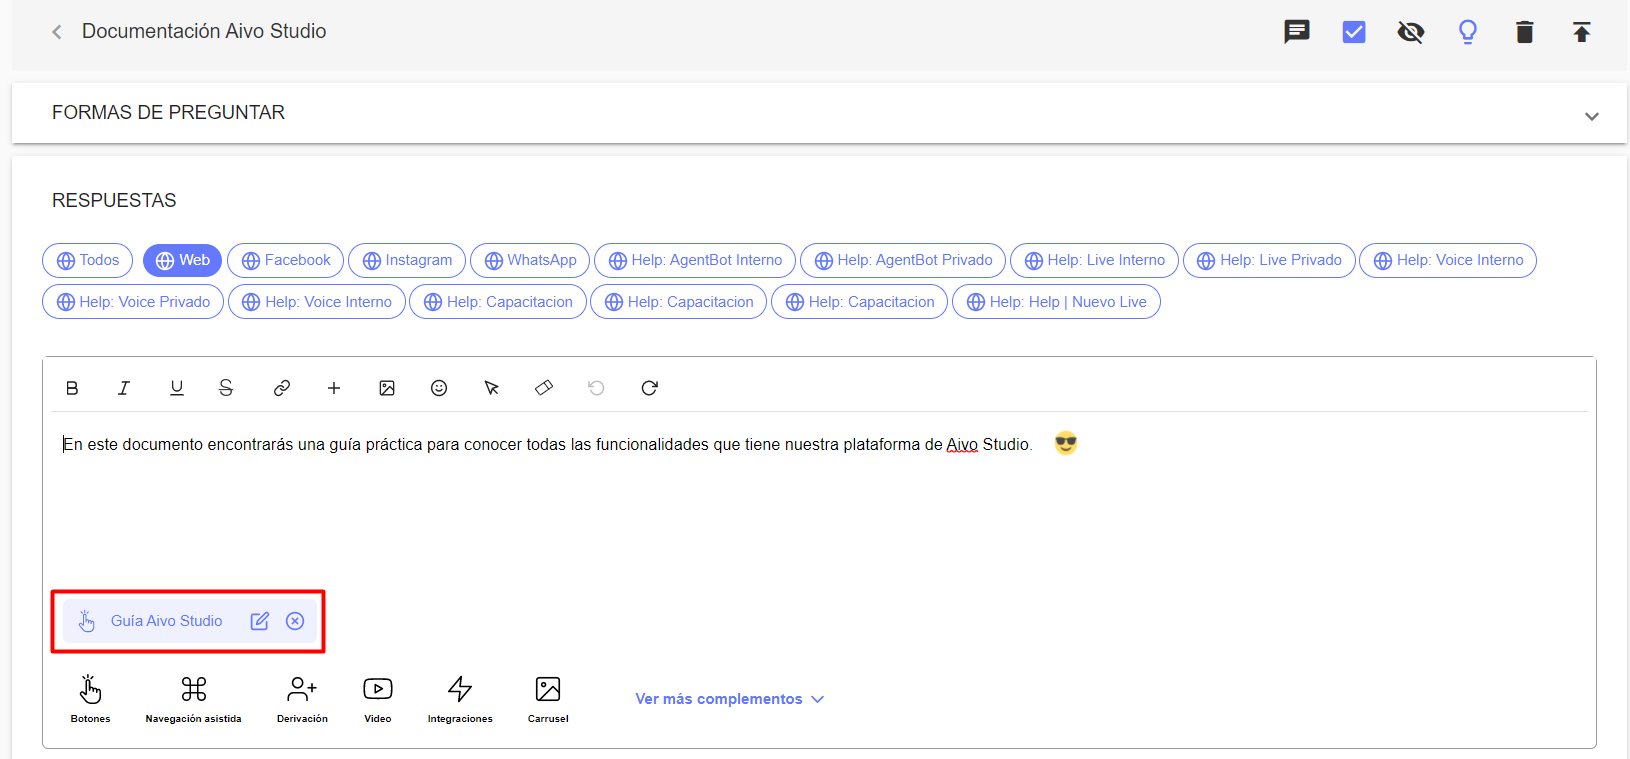Add a Video complement
The image size is (1630, 759).
[378, 699]
